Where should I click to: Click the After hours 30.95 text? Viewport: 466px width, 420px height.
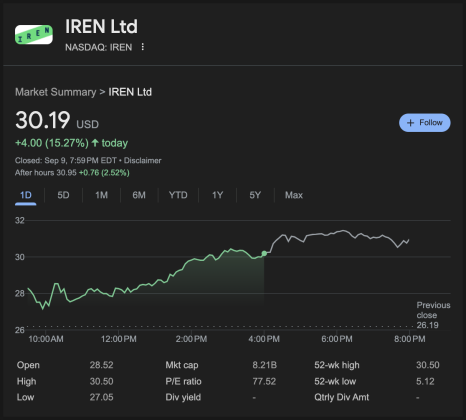[46, 173]
